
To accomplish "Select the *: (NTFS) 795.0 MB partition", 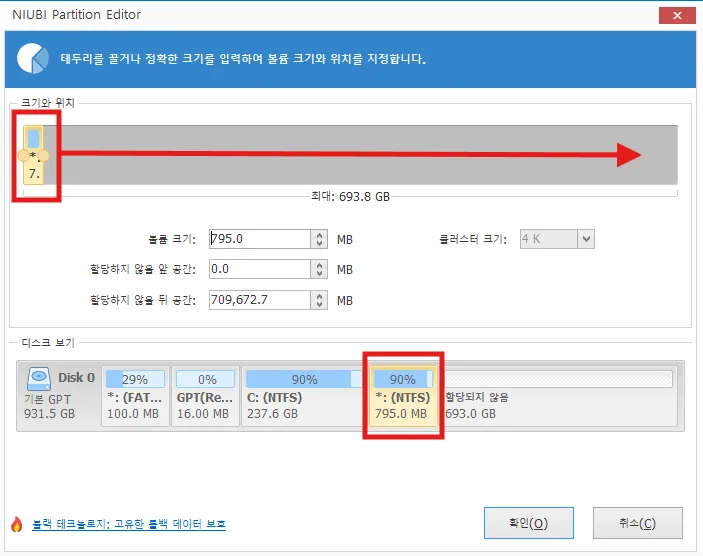I will tap(403, 395).
